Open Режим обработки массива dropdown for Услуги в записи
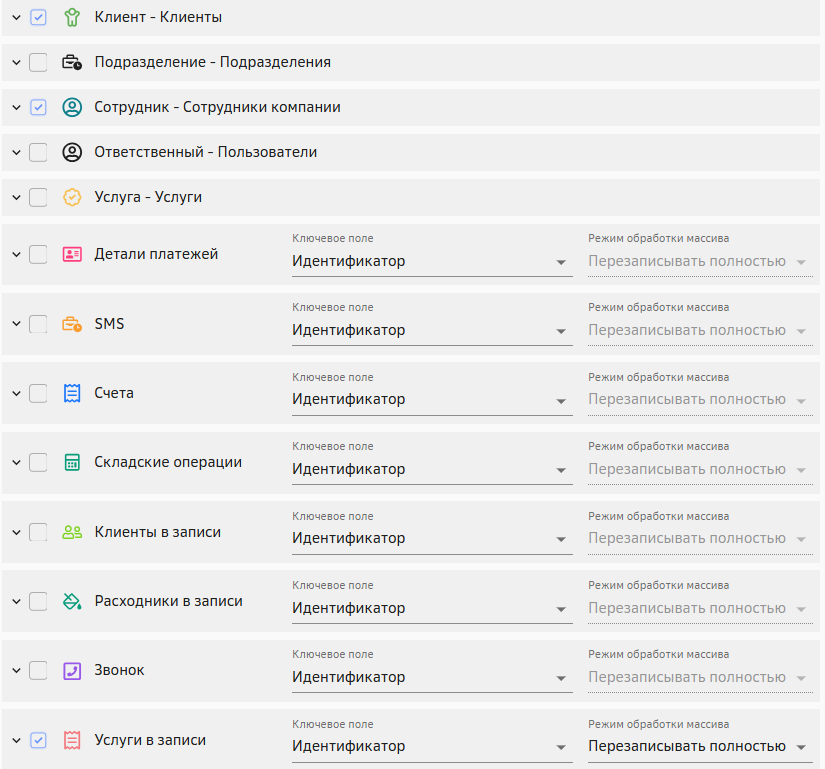Viewport: 825px width, 769px height. (x=700, y=746)
